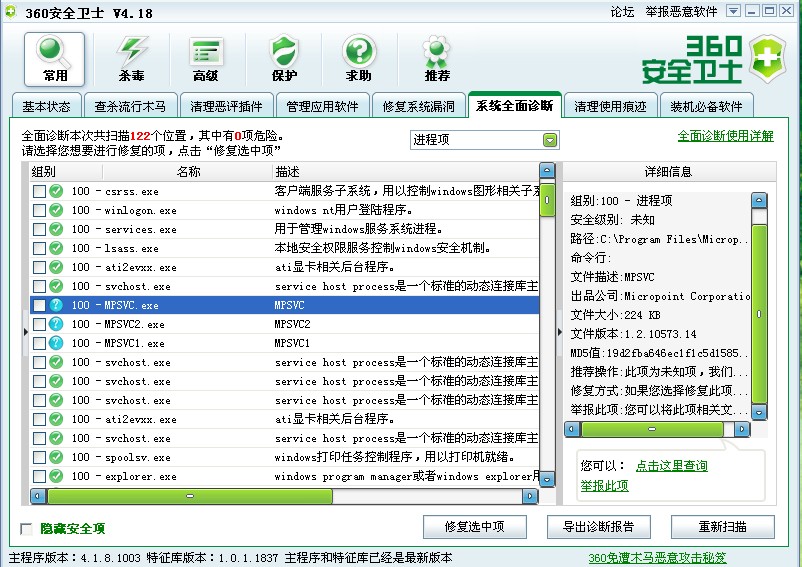Open the 求助 question mark icon
Image resolution: width=802 pixels, height=567 pixels.
point(359,59)
